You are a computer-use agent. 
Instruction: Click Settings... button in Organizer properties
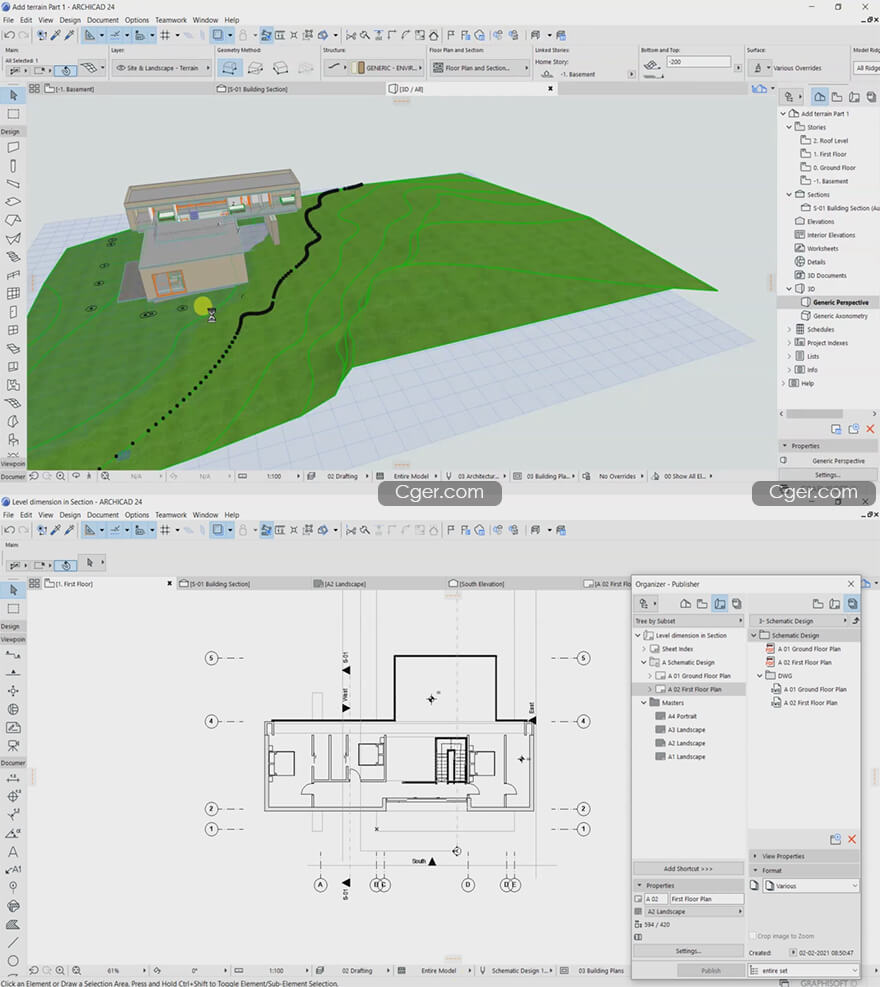[x=688, y=951]
